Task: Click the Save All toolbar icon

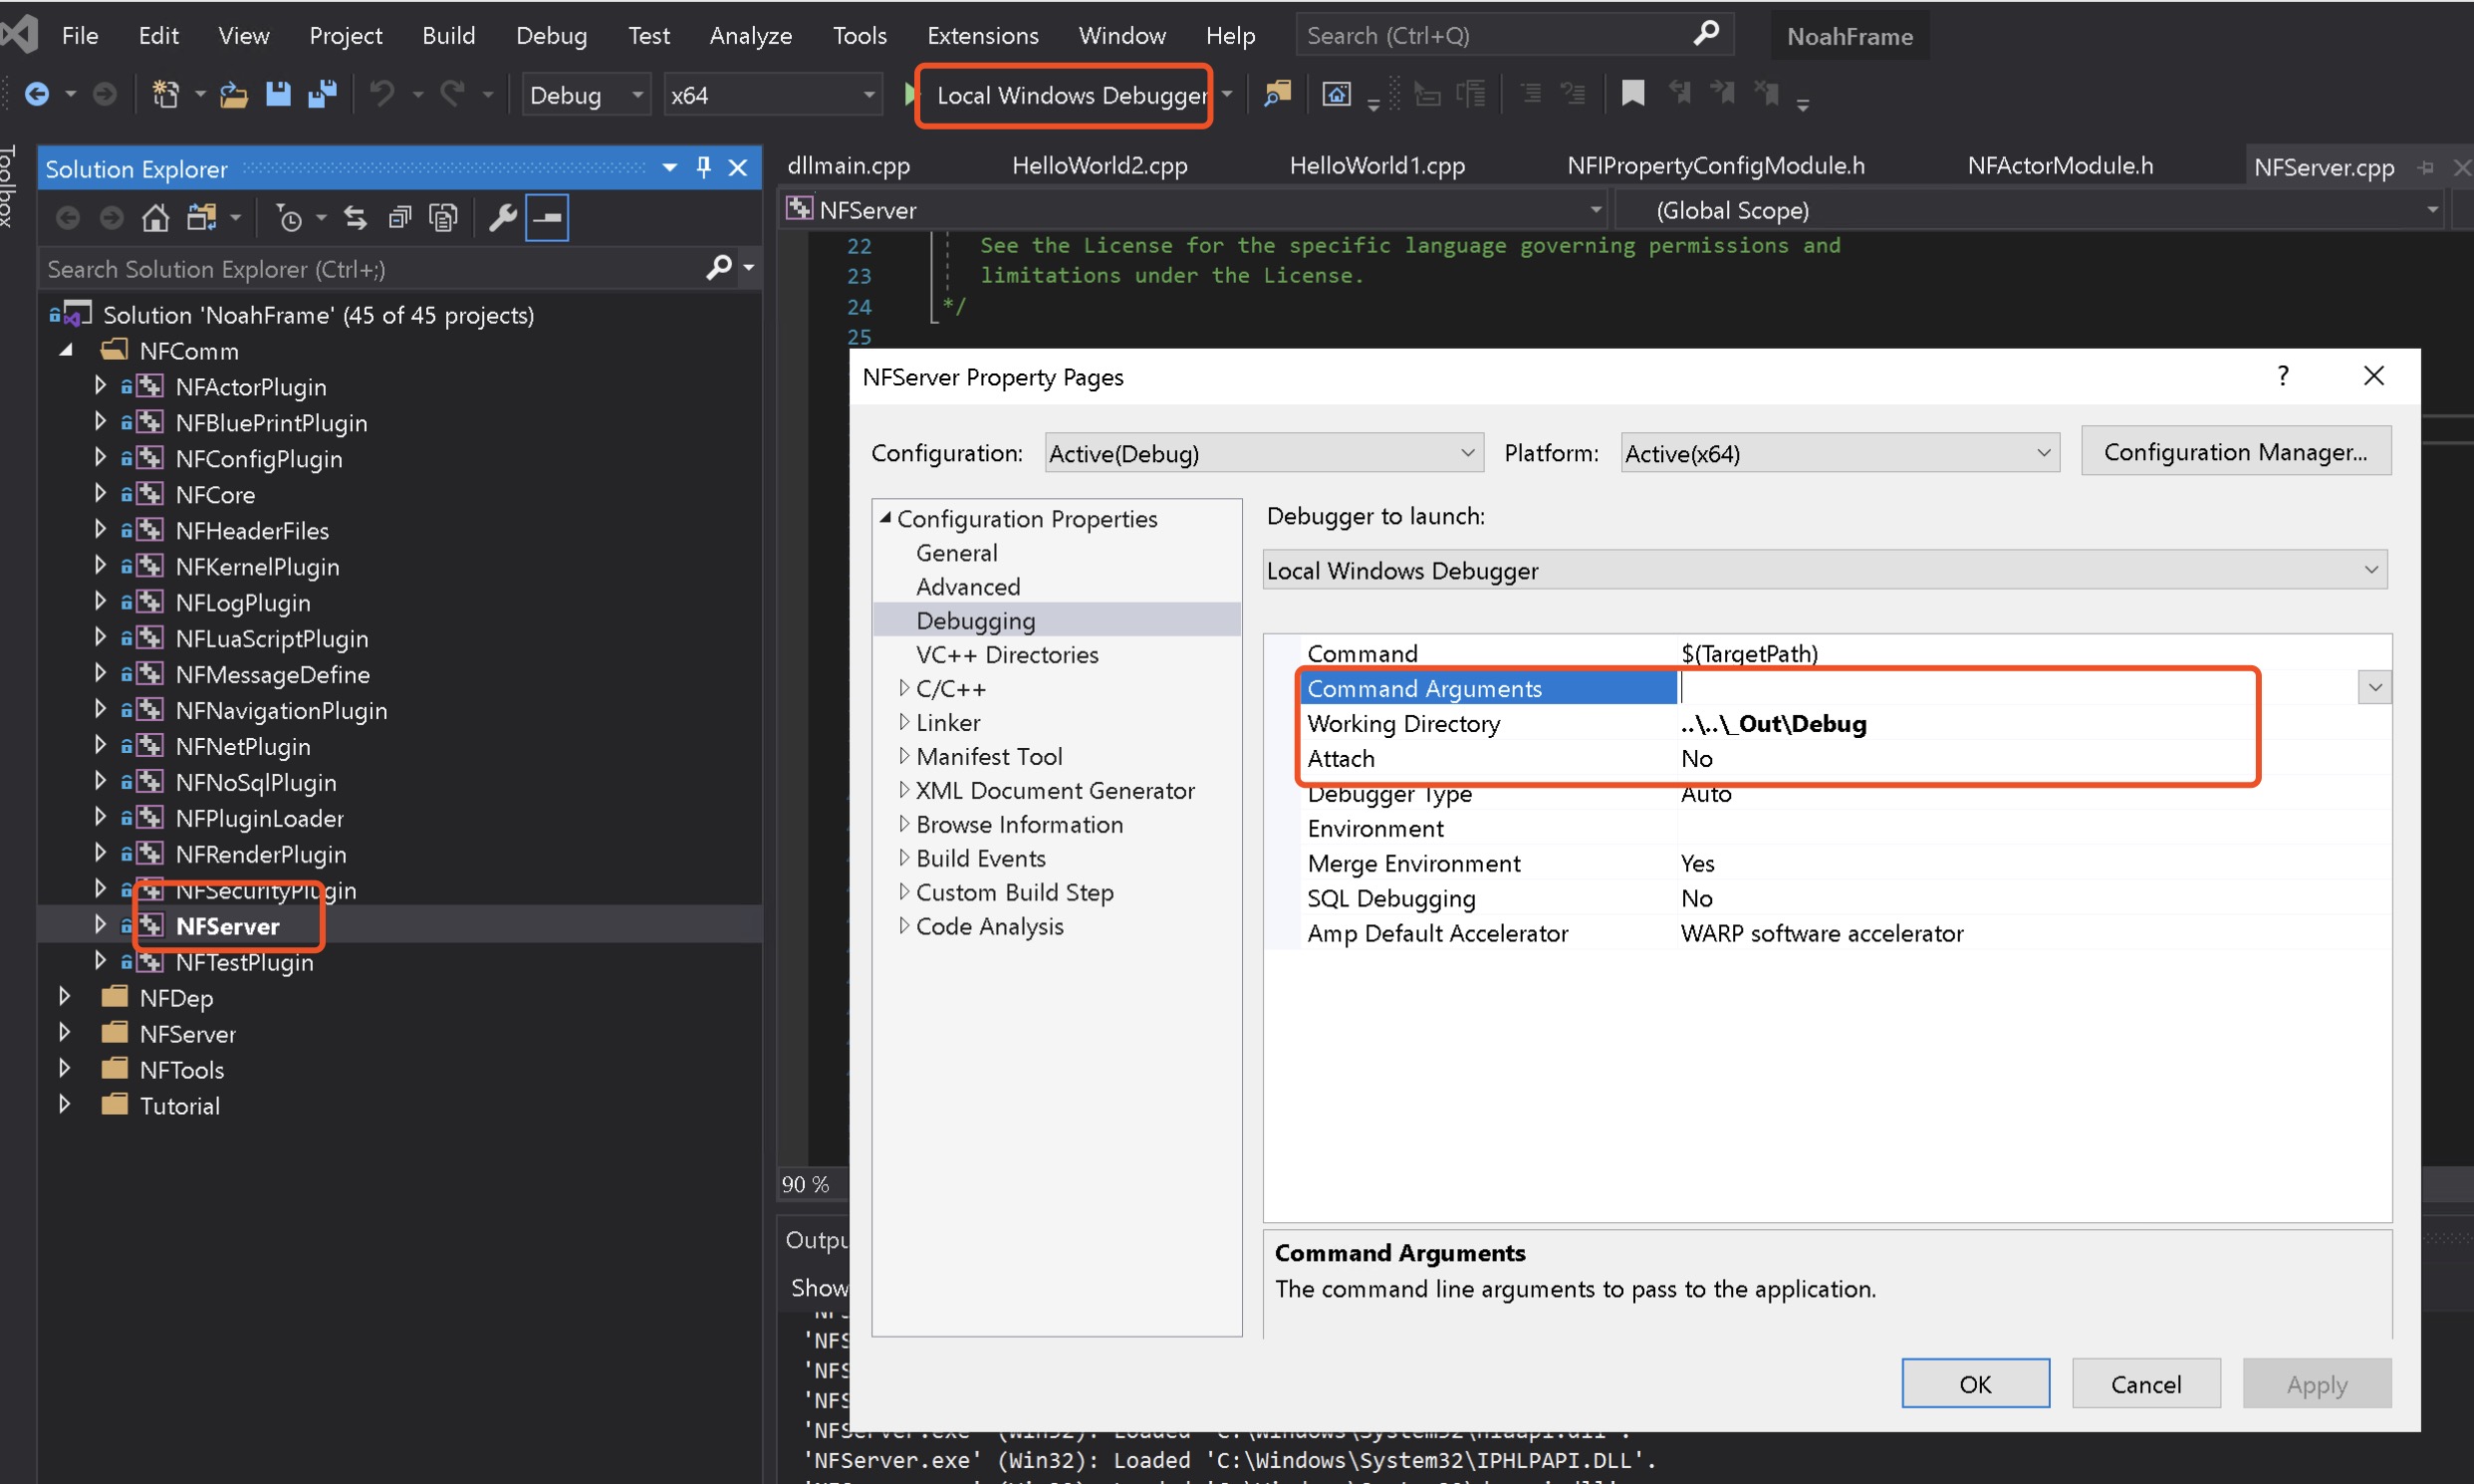Action: click(322, 95)
